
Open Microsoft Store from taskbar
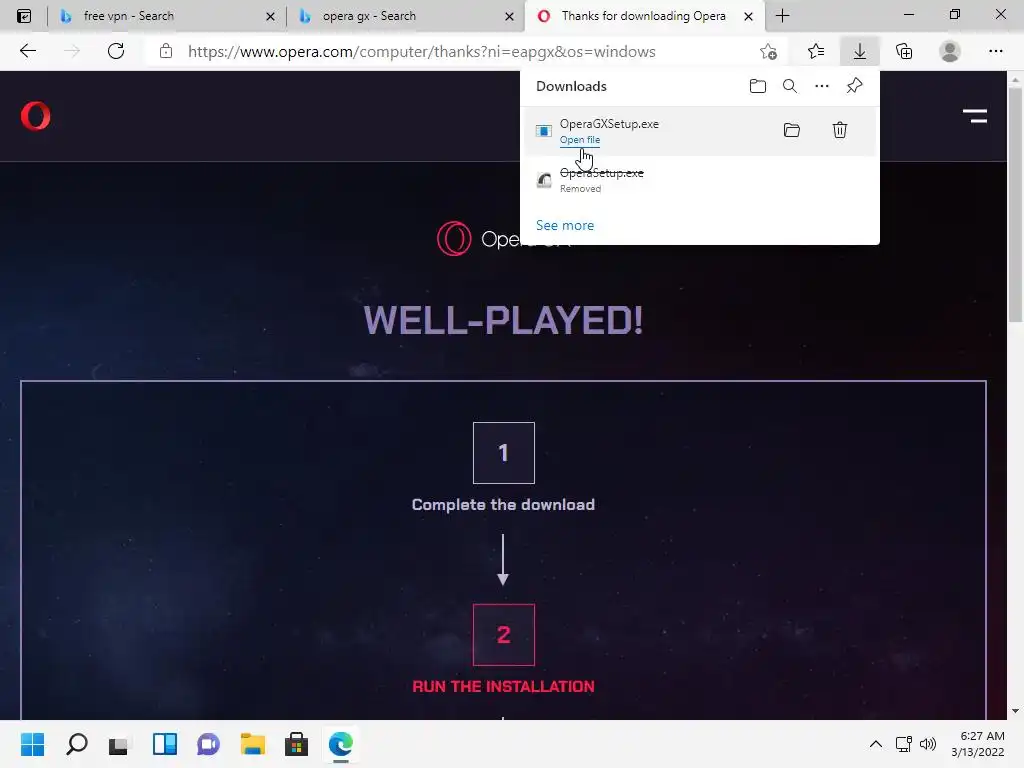[296, 744]
